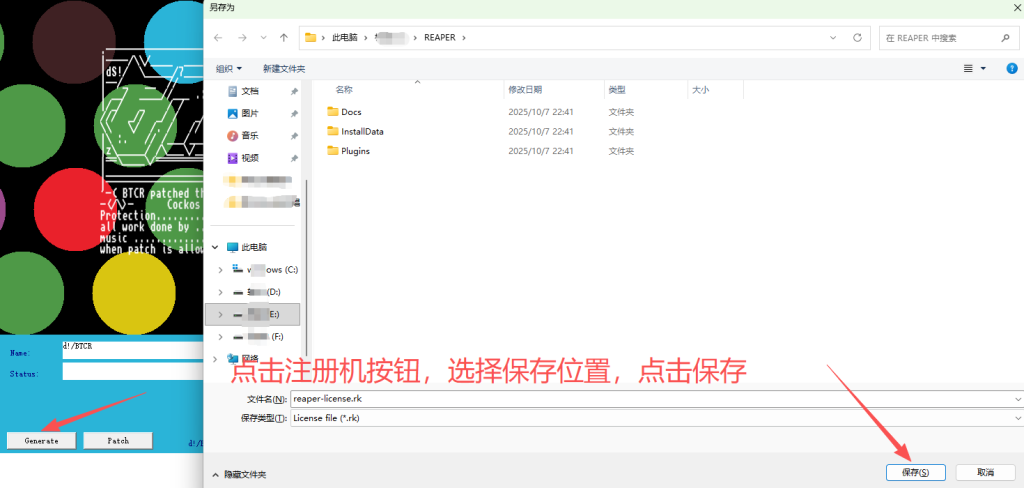Click Patch in the keygen window
The height and width of the screenshot is (488, 1024).
point(118,441)
